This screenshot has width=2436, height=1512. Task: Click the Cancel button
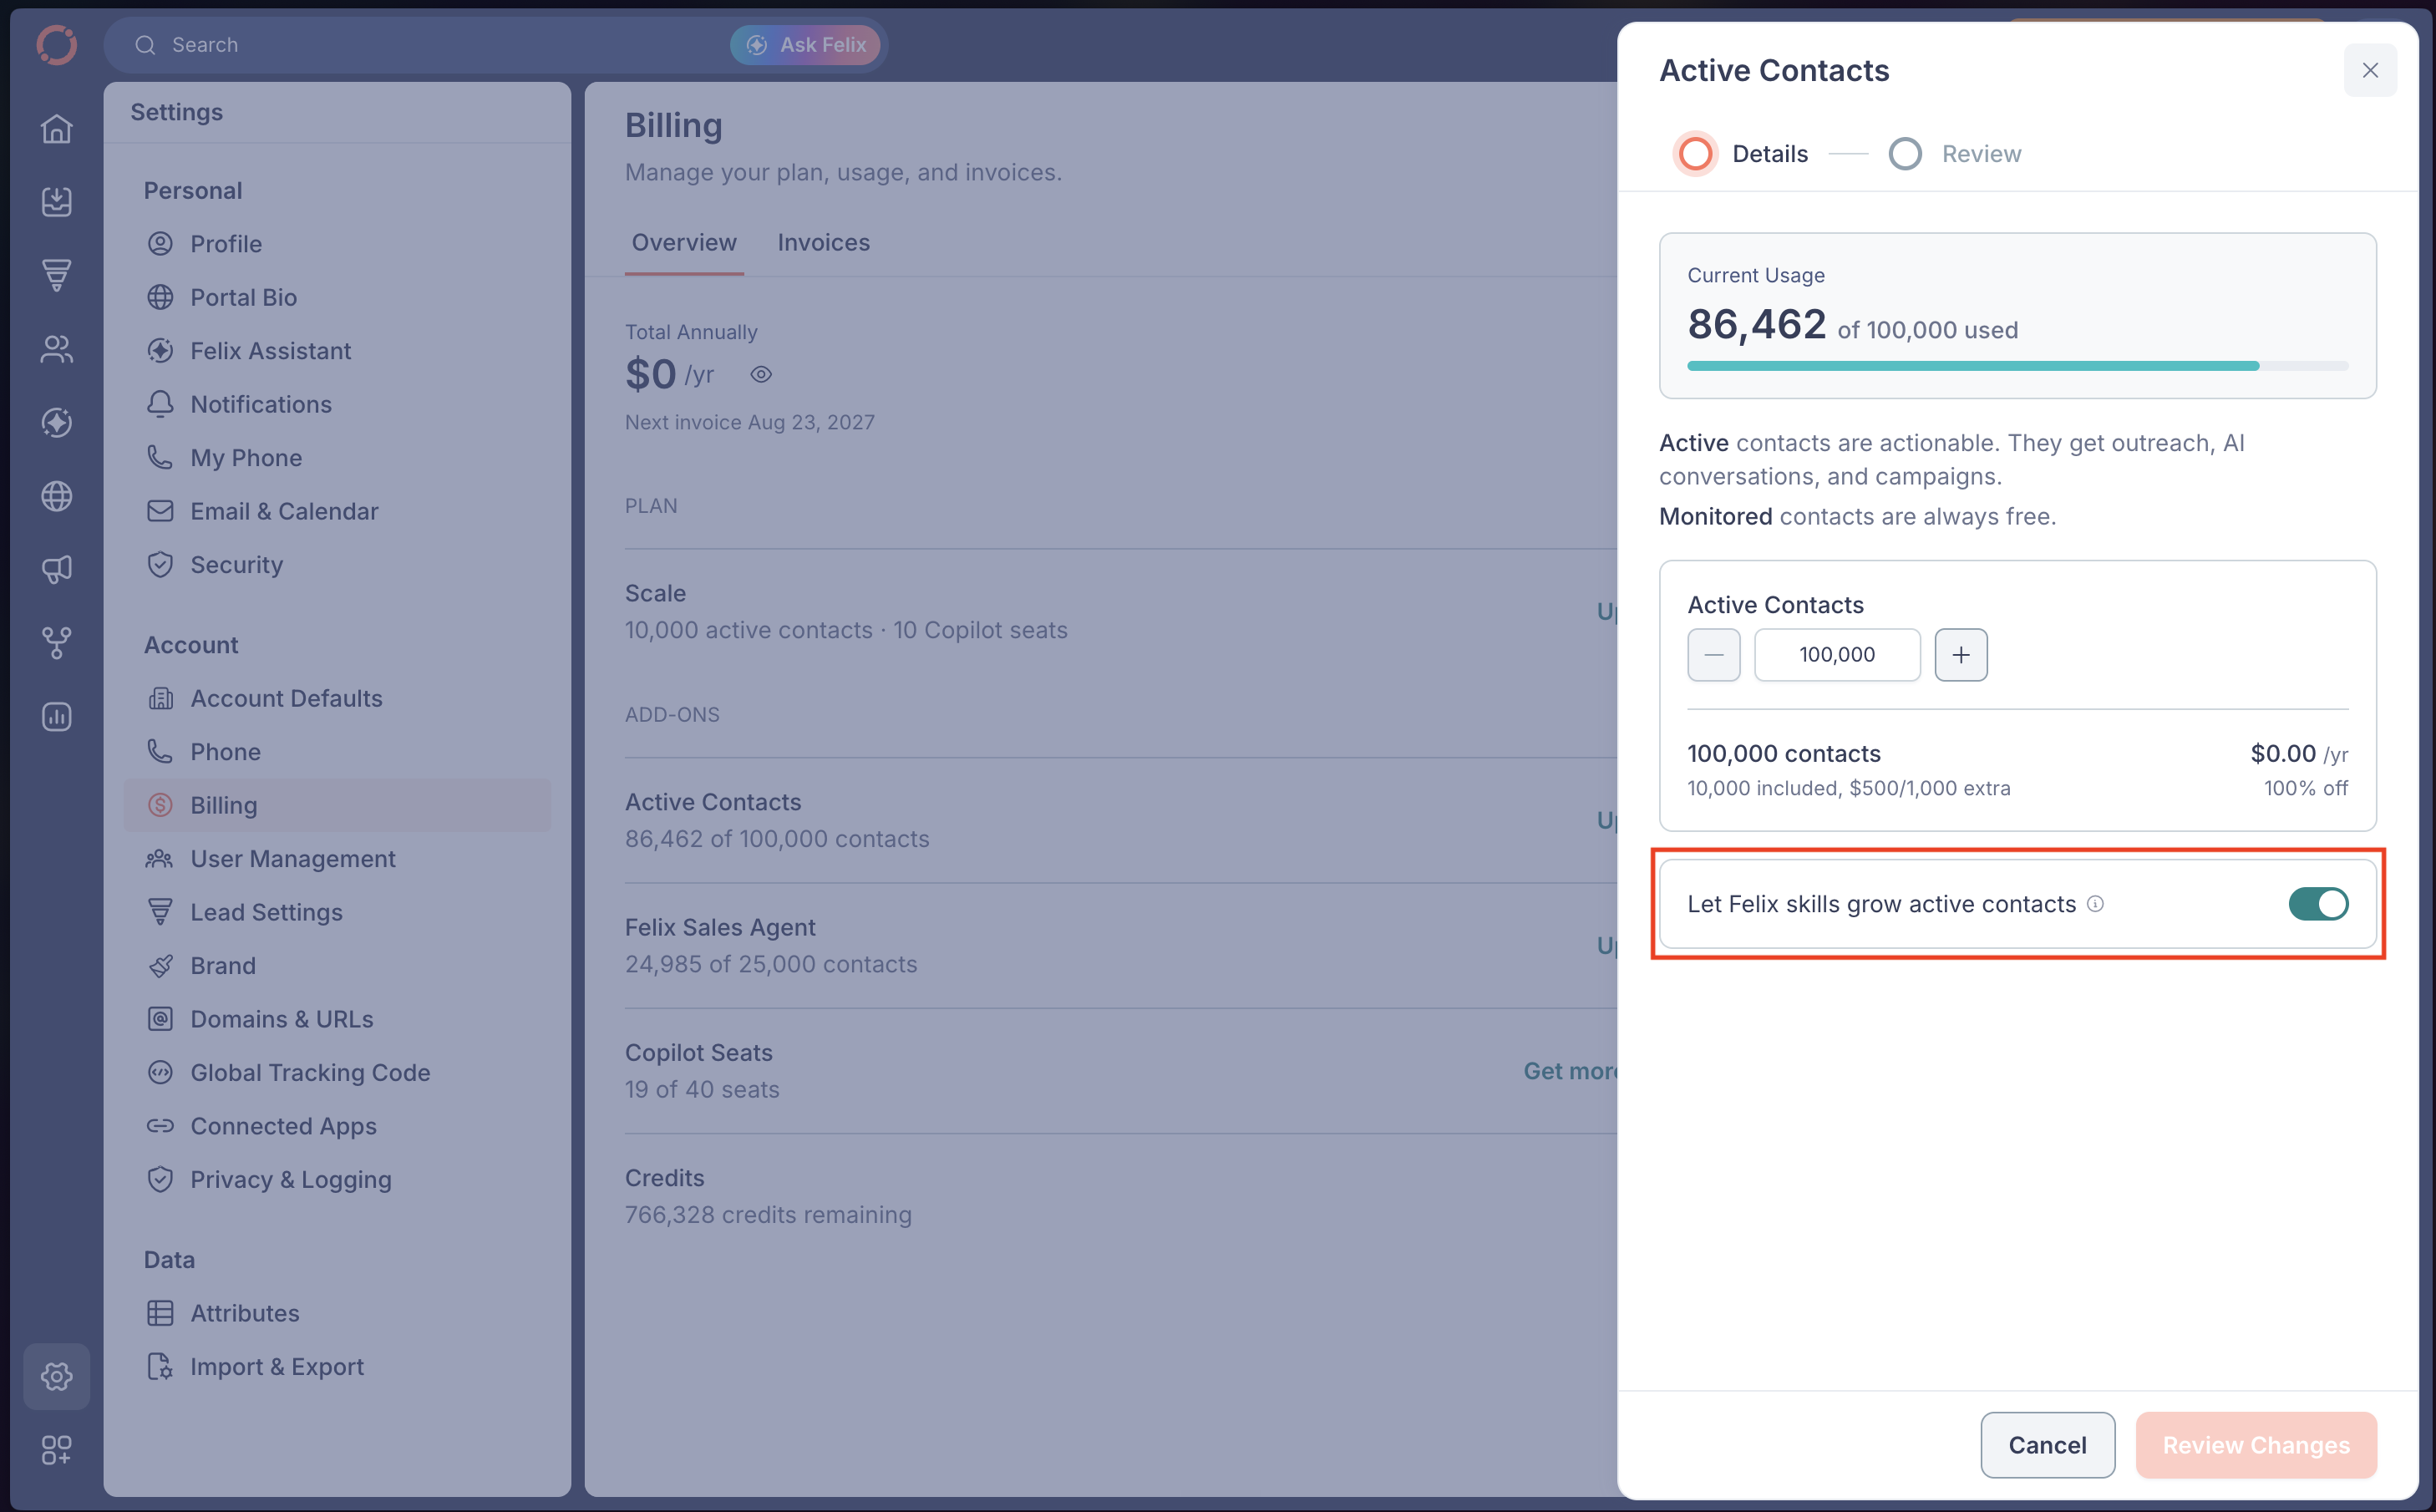[x=2047, y=1445]
